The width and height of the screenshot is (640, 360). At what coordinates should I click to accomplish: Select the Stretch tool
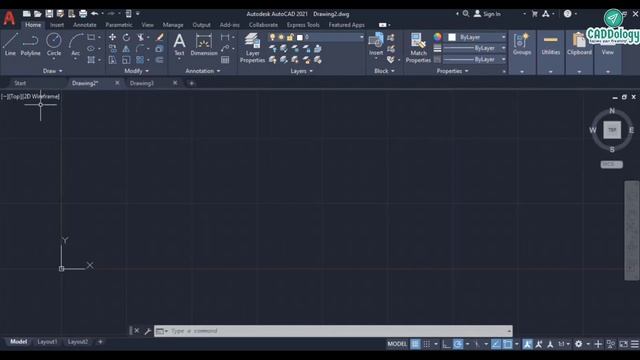tap(112, 60)
